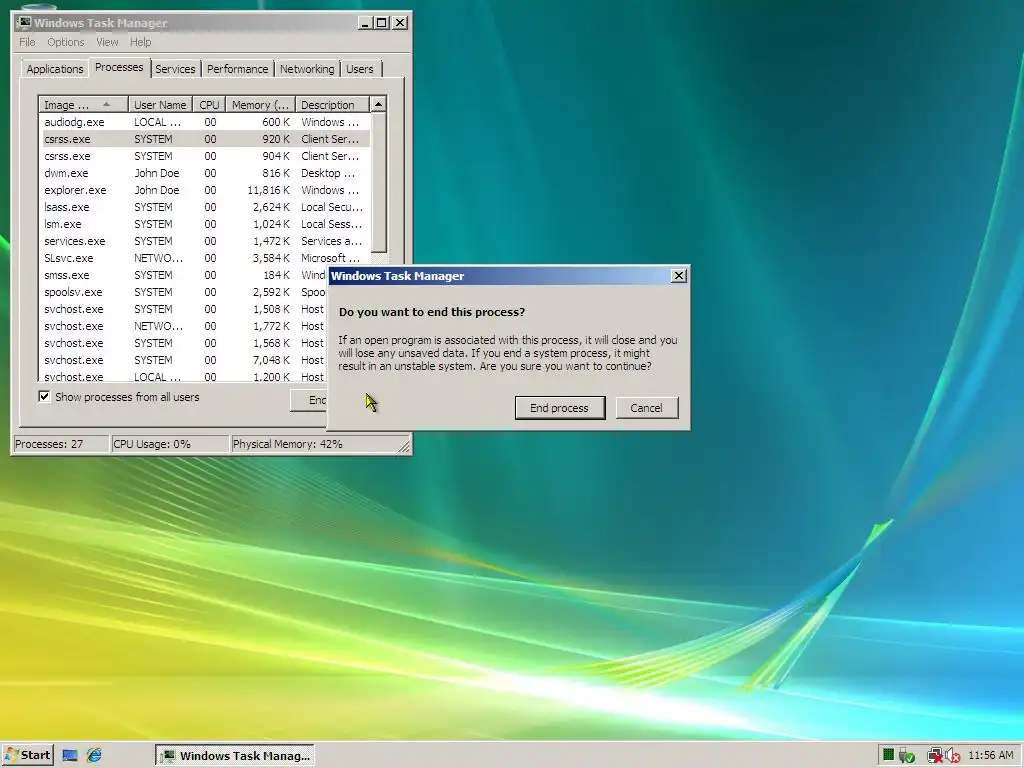Click CPU Usage: 0% status entry
1024x768 pixels.
170,444
